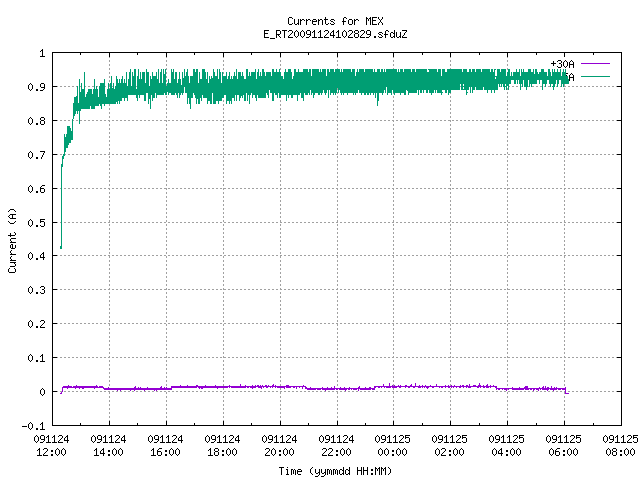Select the "12:00" x-axis tick label
Screen dimensions: 640x480
click(51, 452)
